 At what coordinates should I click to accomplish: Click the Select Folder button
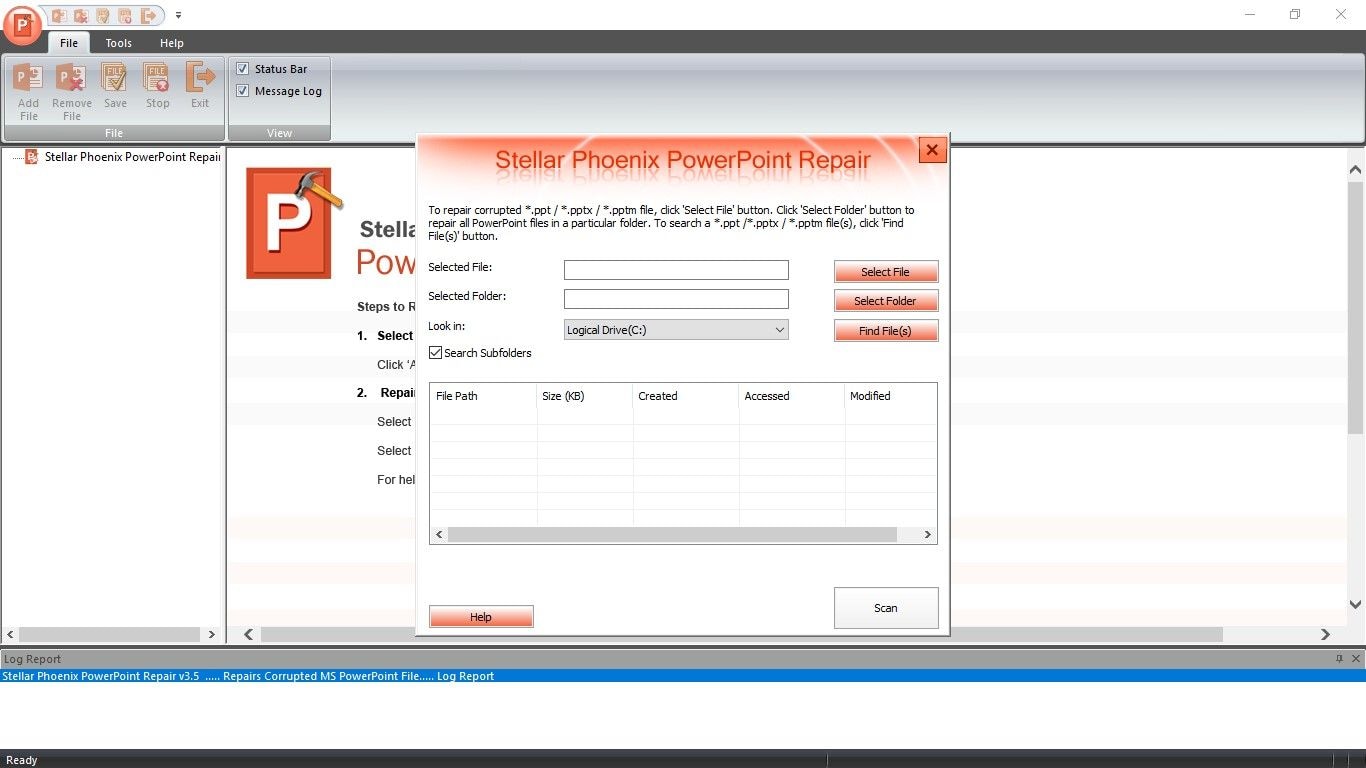pyautogui.click(x=886, y=301)
